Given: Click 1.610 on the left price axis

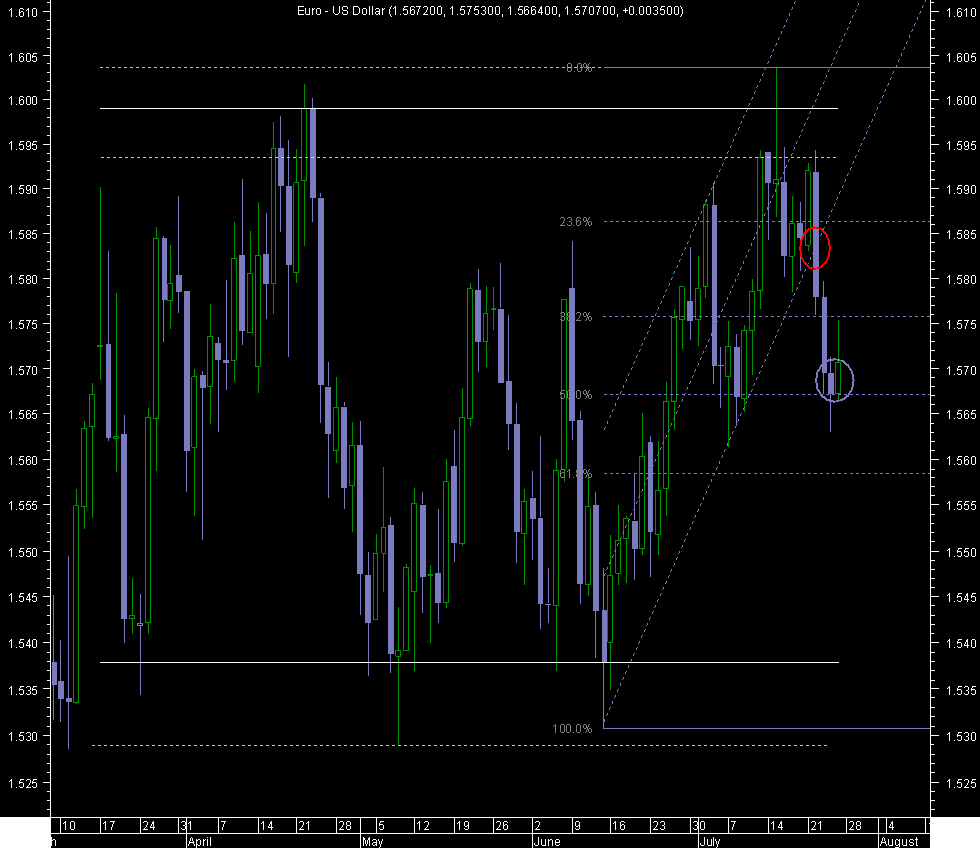Looking at the screenshot, I should click(x=22, y=12).
